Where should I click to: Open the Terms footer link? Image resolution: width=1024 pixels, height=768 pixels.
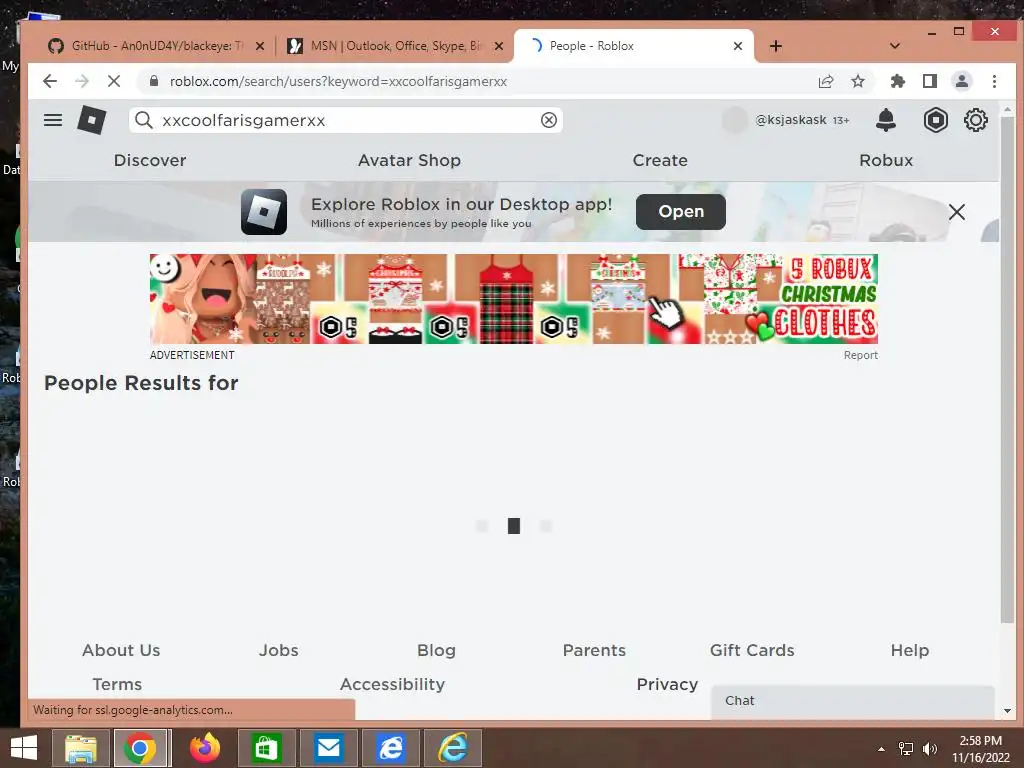tap(117, 684)
